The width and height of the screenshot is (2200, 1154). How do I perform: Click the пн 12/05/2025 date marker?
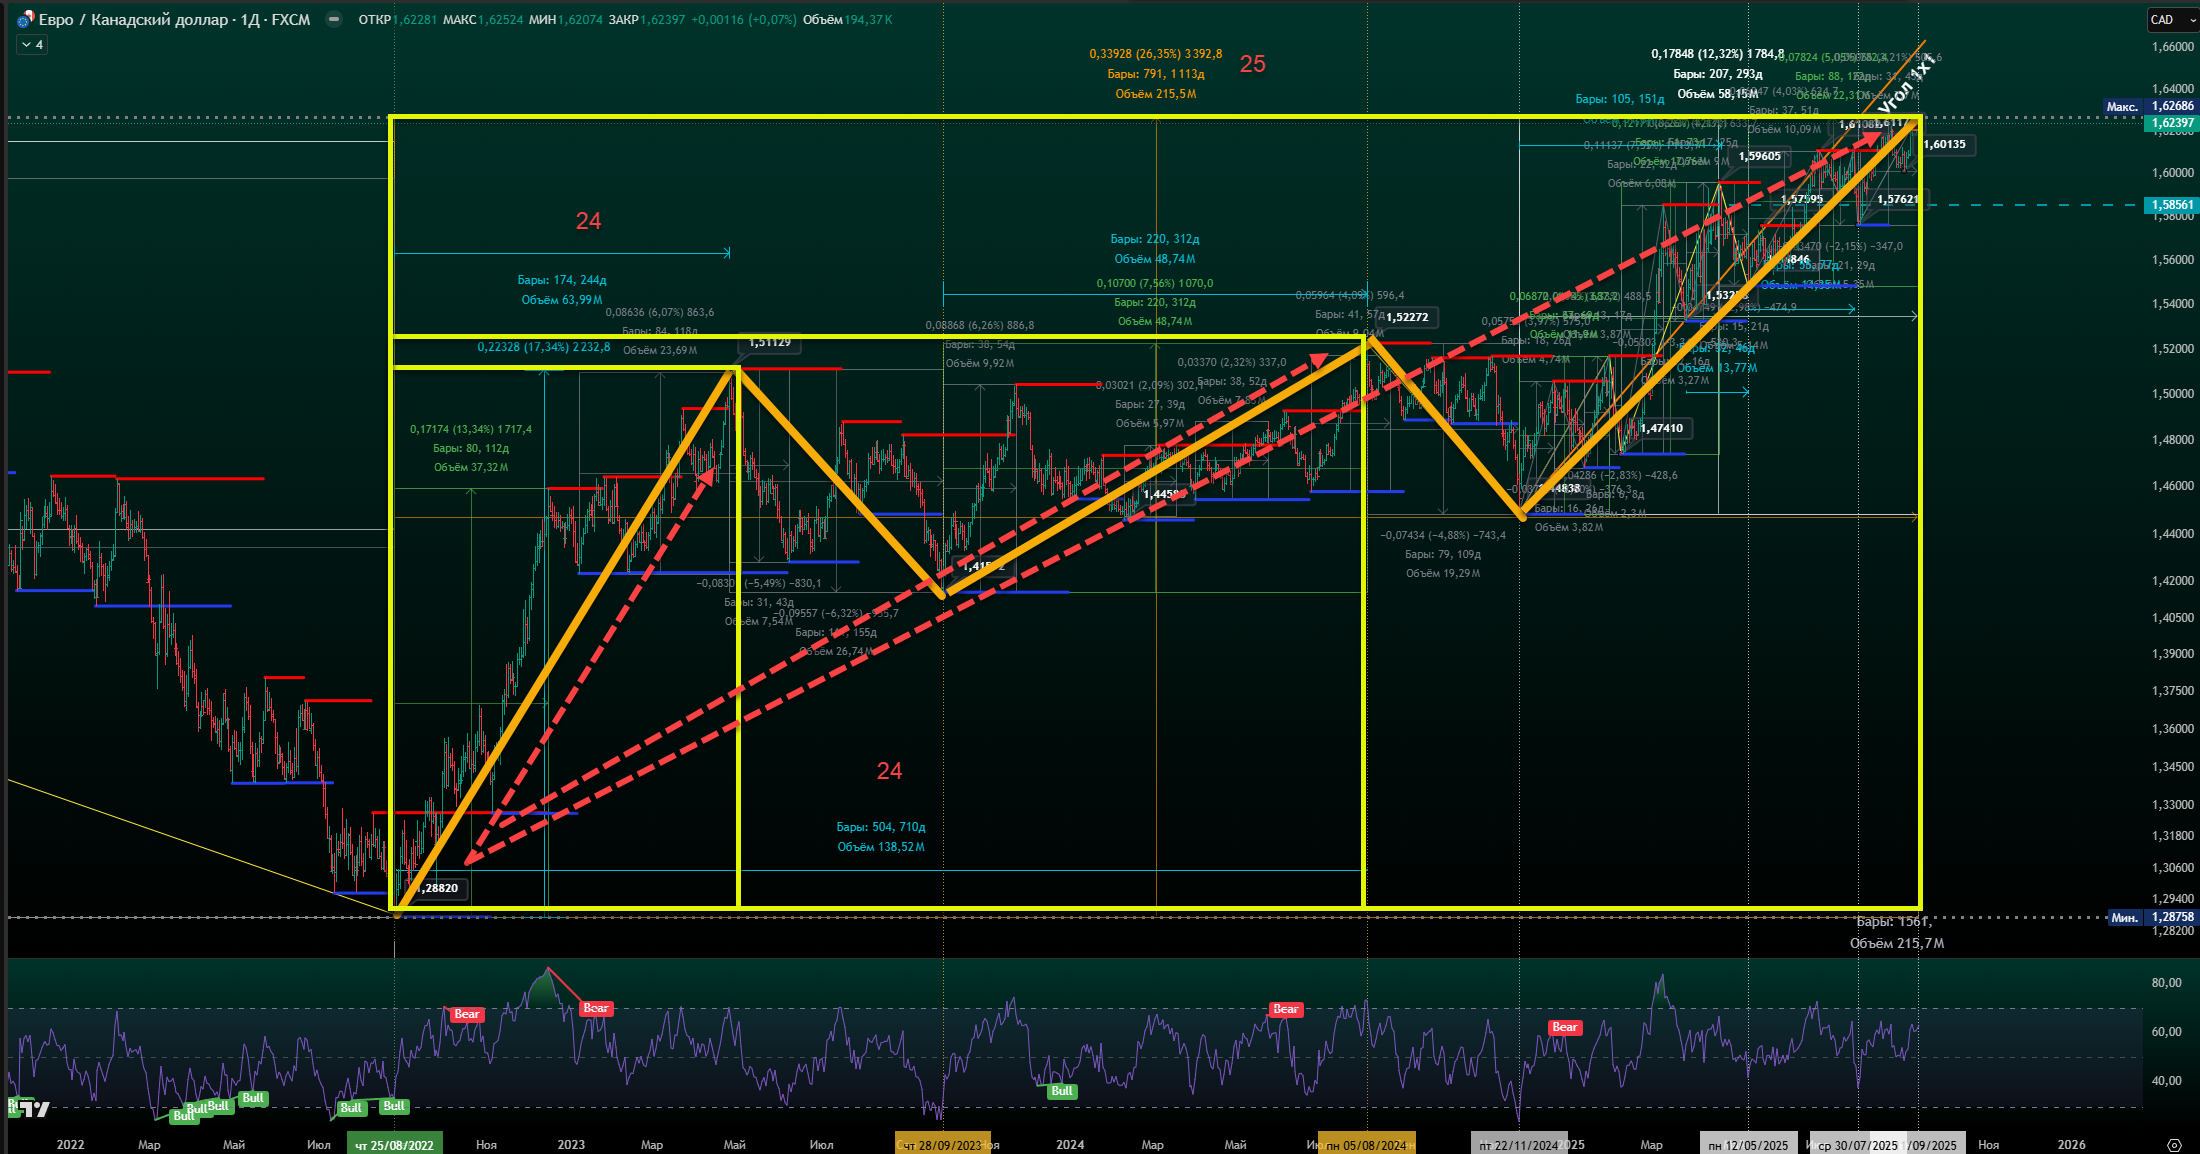coord(1747,1145)
